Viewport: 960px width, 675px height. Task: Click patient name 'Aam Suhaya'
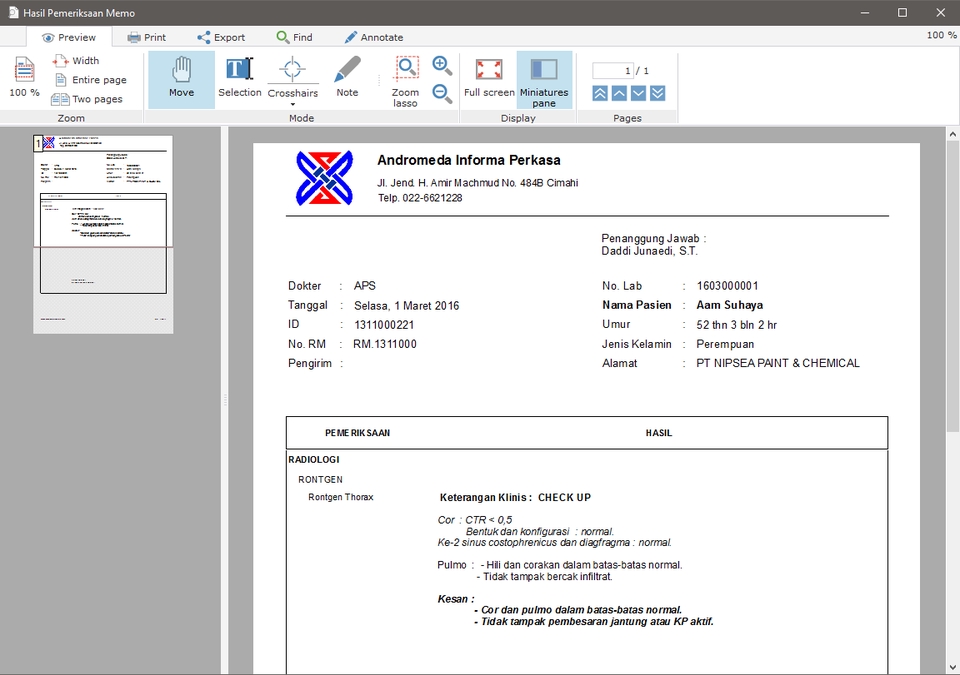tap(729, 305)
